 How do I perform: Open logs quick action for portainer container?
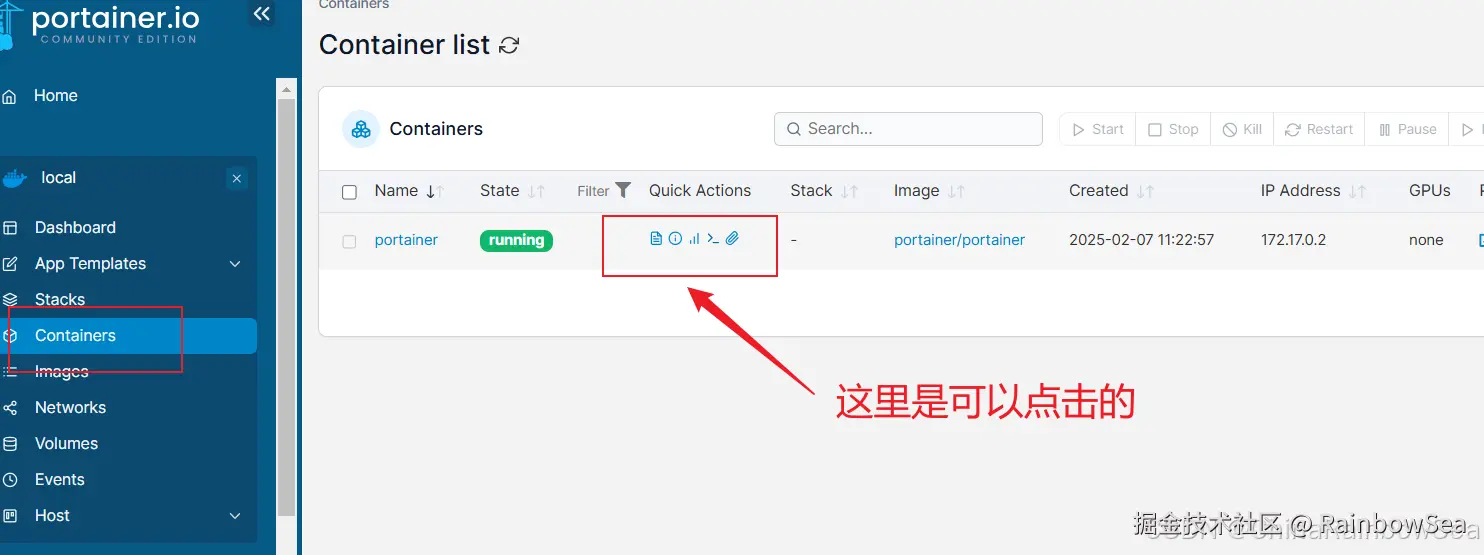[656, 239]
